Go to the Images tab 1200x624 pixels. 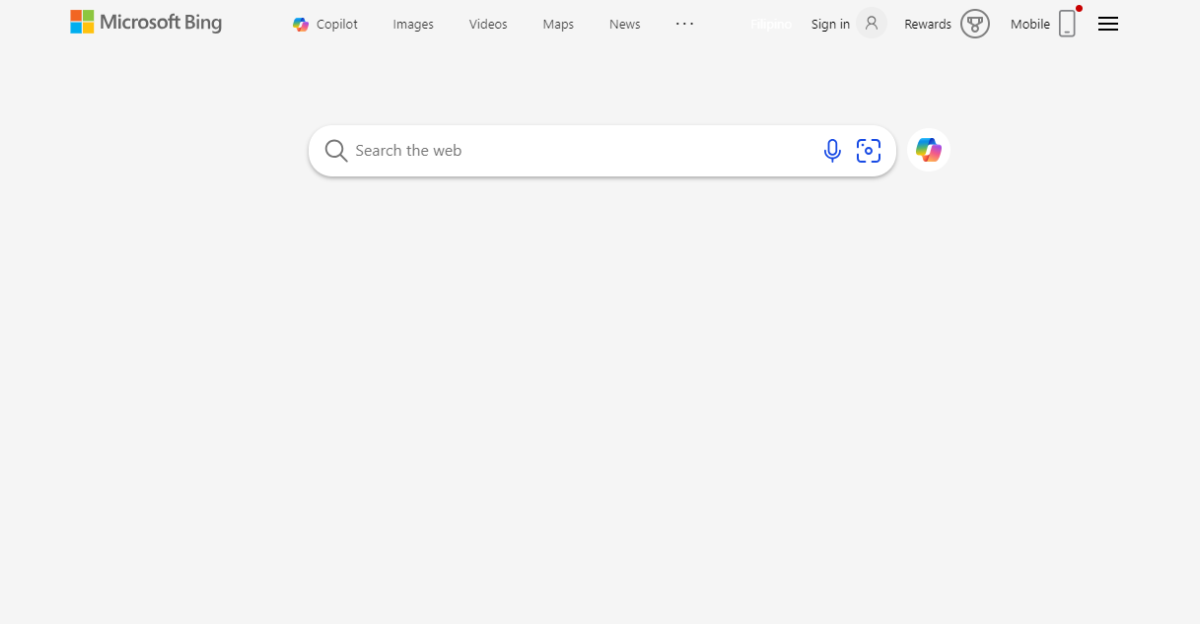tap(413, 24)
